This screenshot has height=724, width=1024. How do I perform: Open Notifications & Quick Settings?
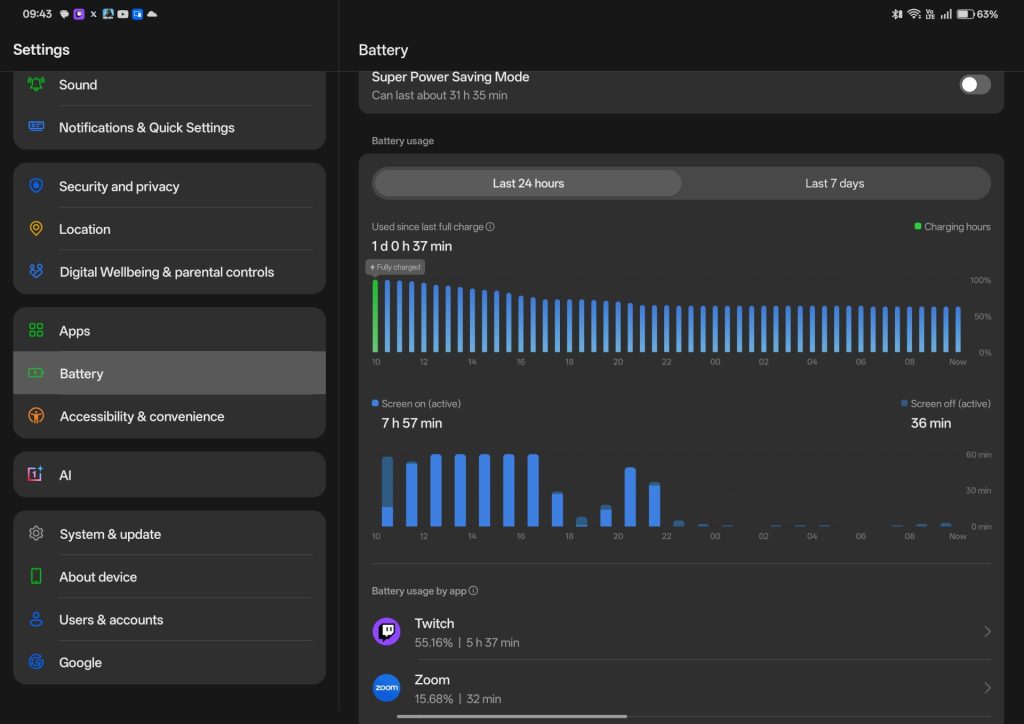[x=147, y=128]
